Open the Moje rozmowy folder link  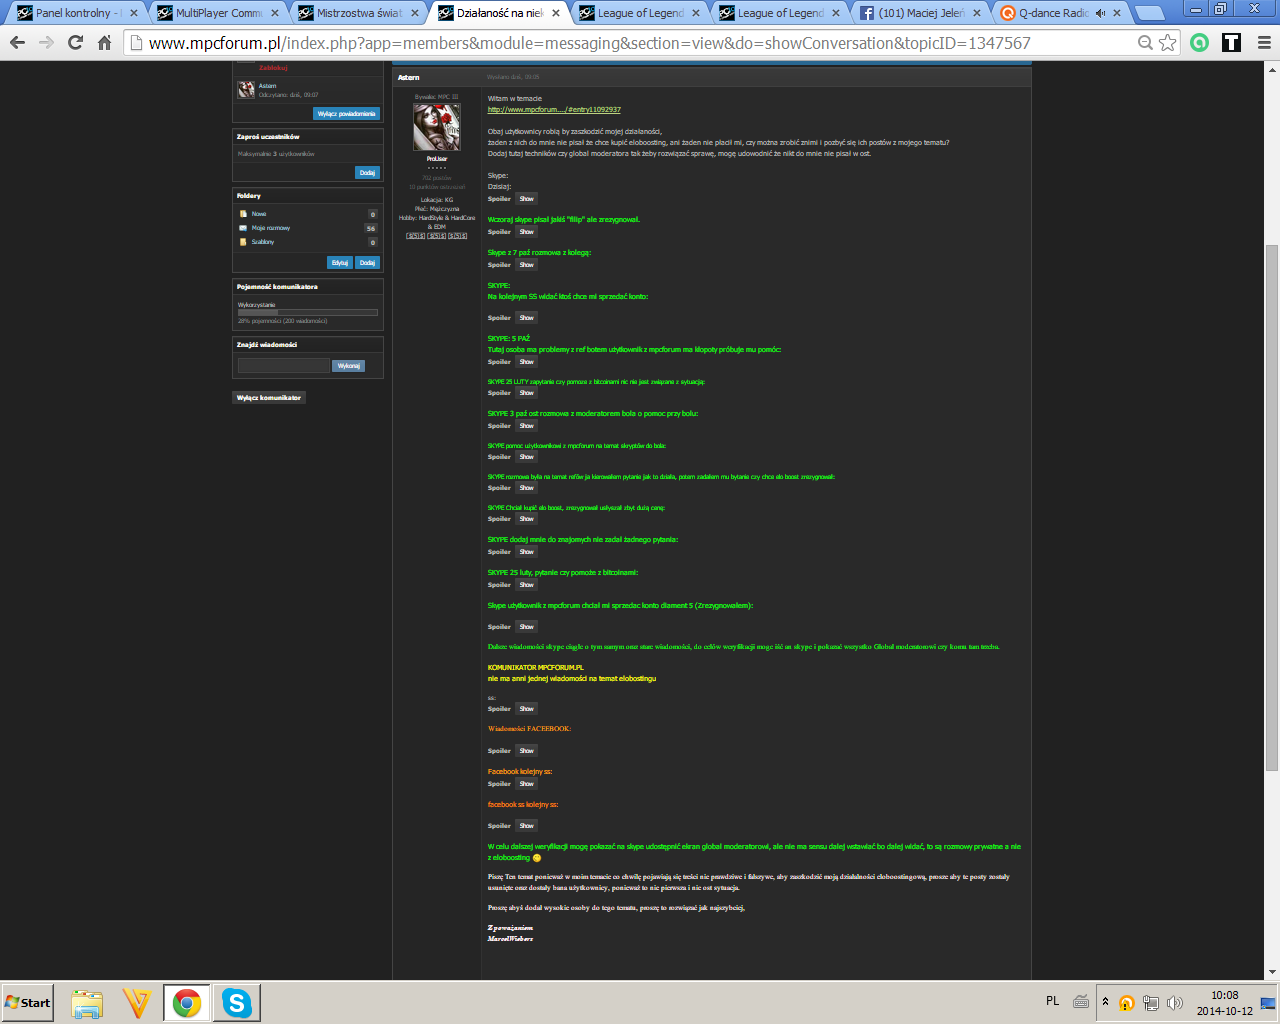(x=270, y=228)
